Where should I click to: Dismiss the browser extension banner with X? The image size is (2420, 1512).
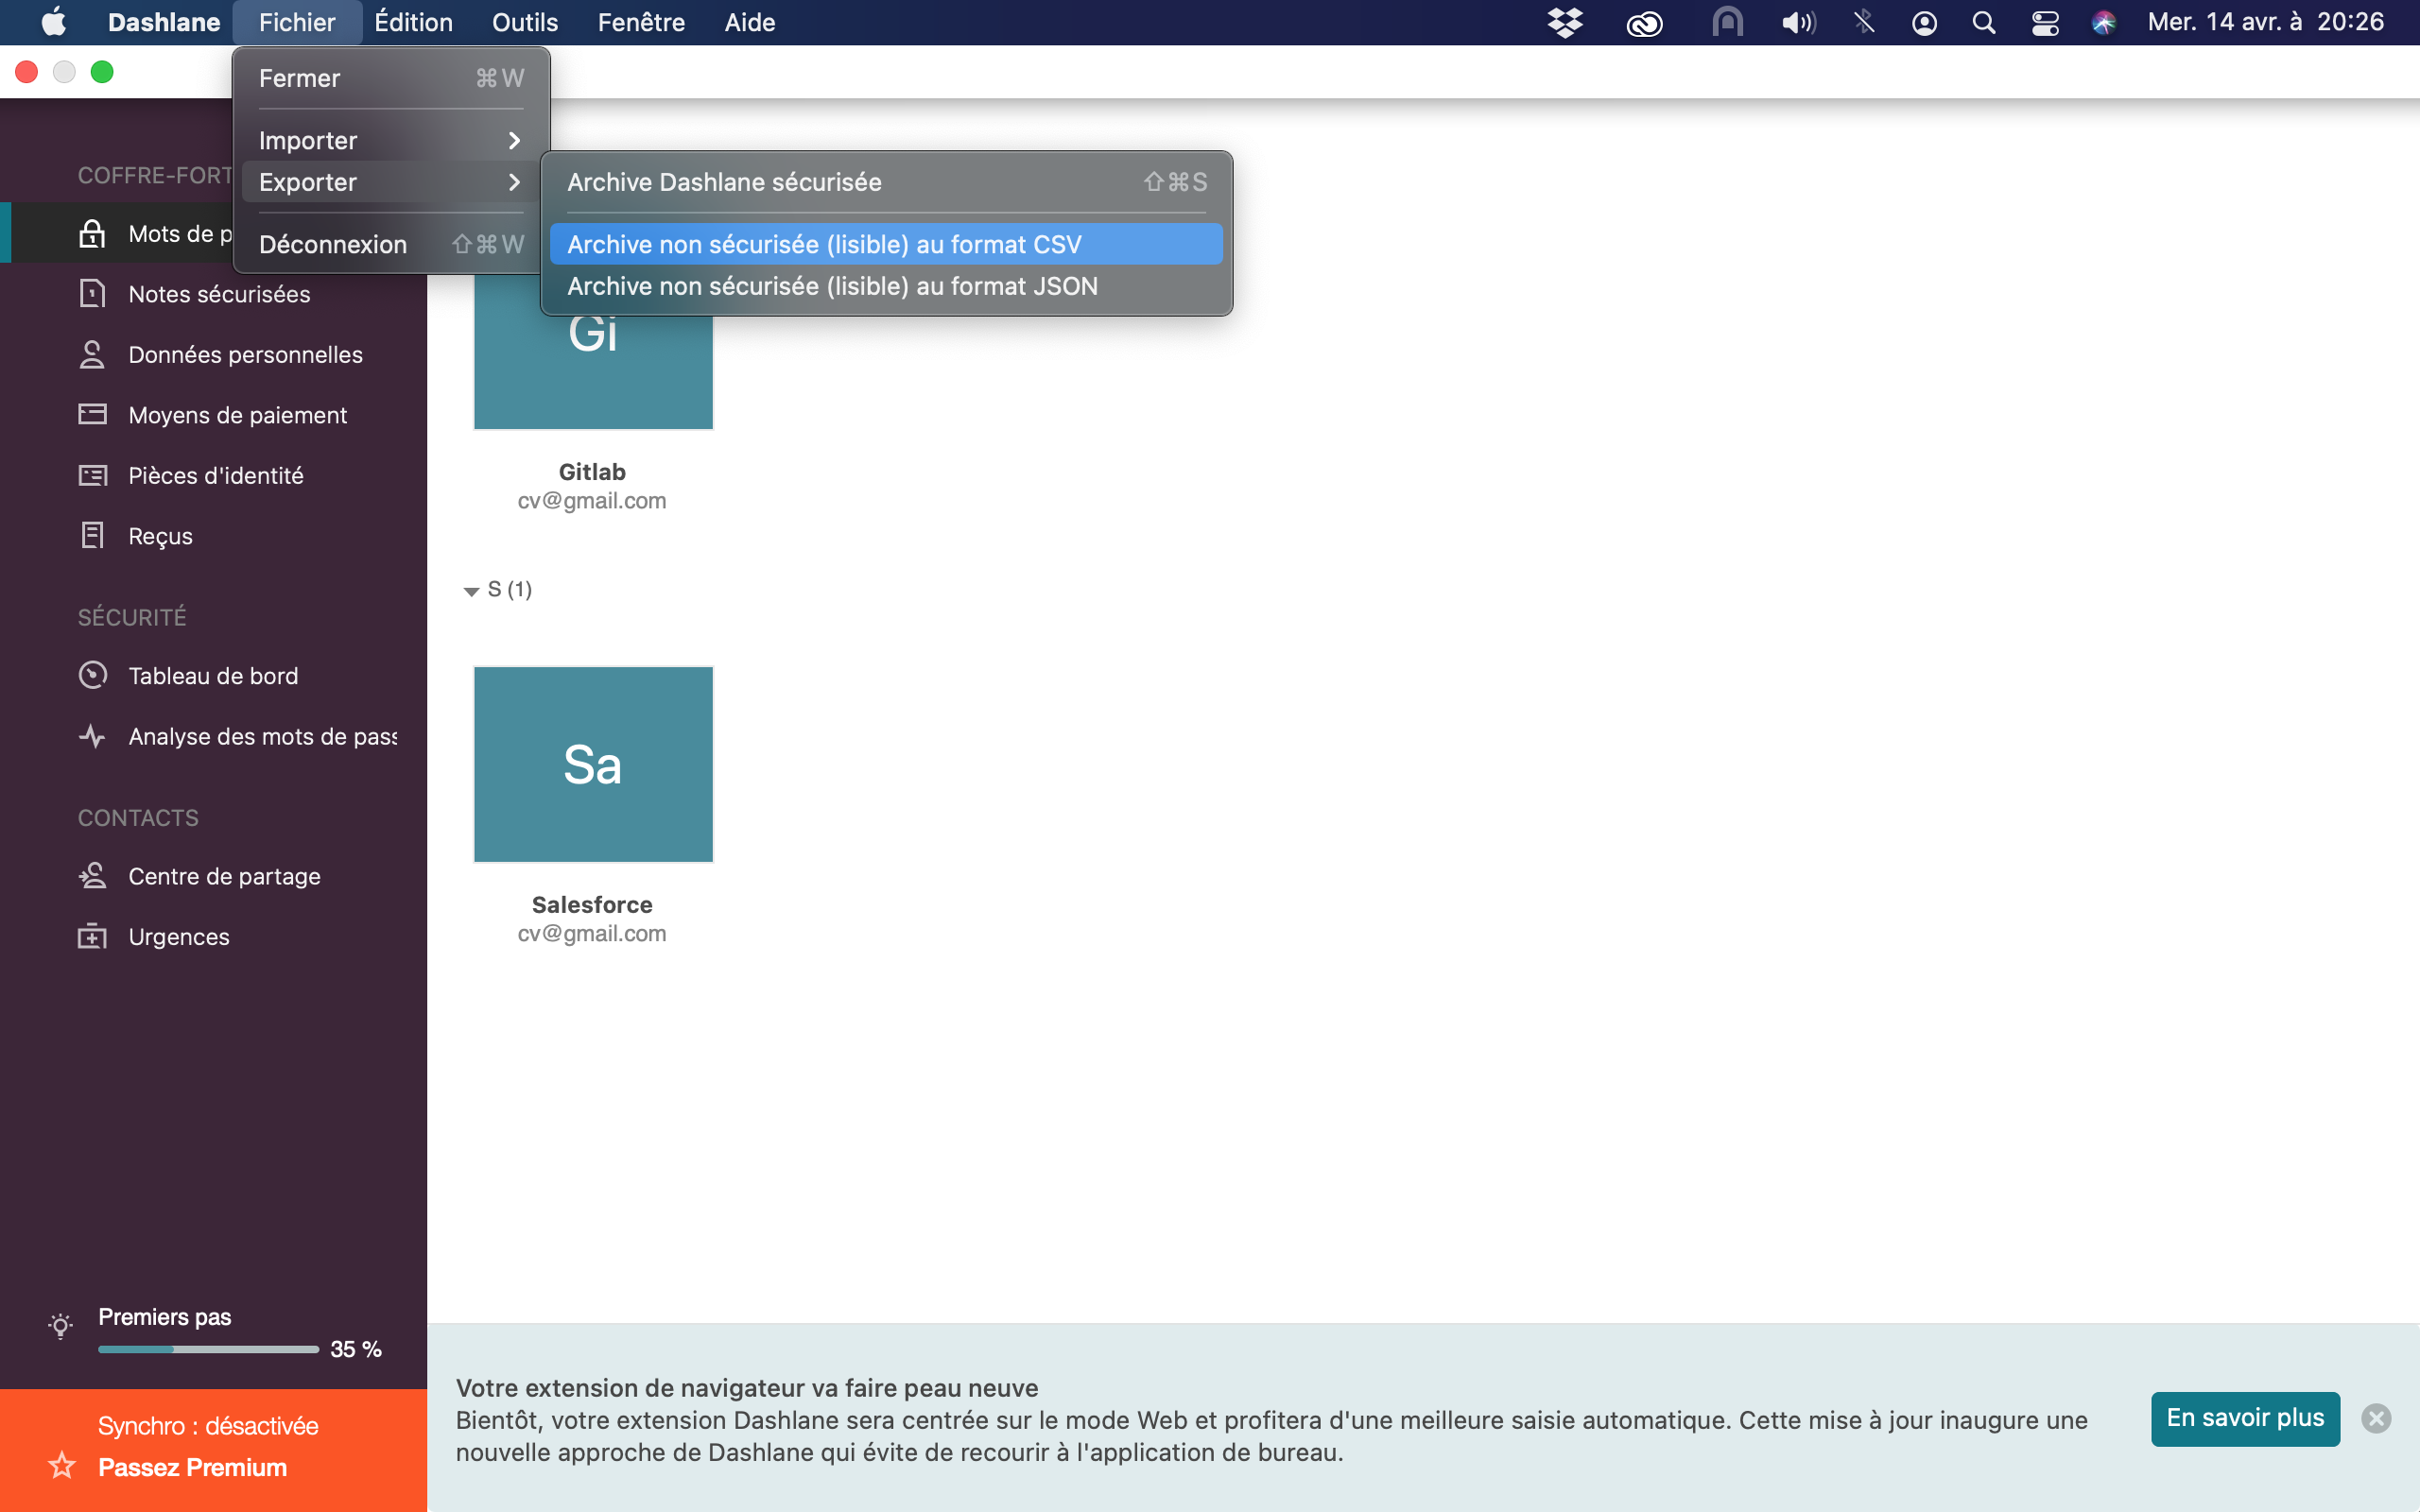click(2376, 1418)
